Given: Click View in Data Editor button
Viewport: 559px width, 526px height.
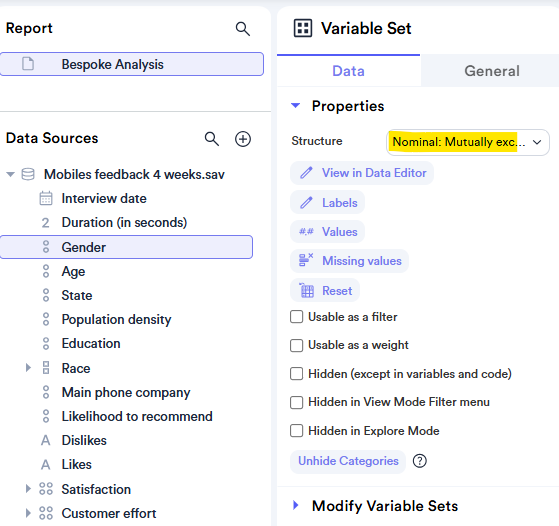Looking at the screenshot, I should coord(362,173).
